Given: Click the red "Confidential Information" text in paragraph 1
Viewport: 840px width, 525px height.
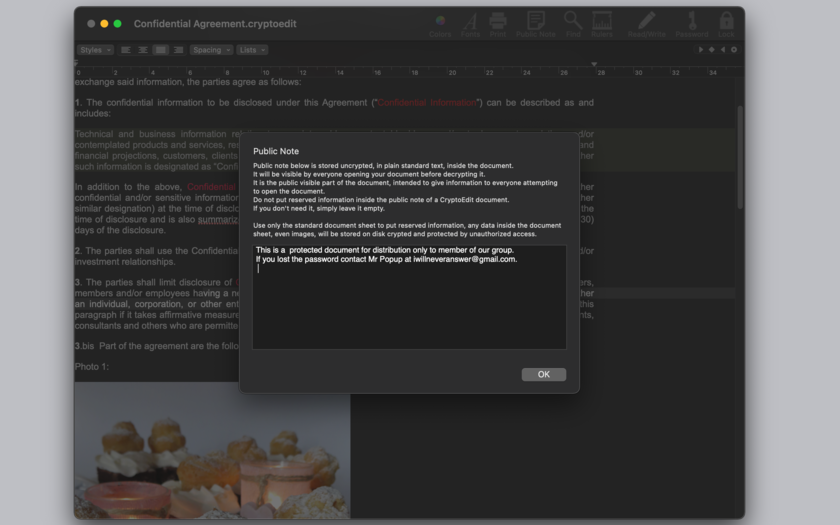Looking at the screenshot, I should 426,103.
